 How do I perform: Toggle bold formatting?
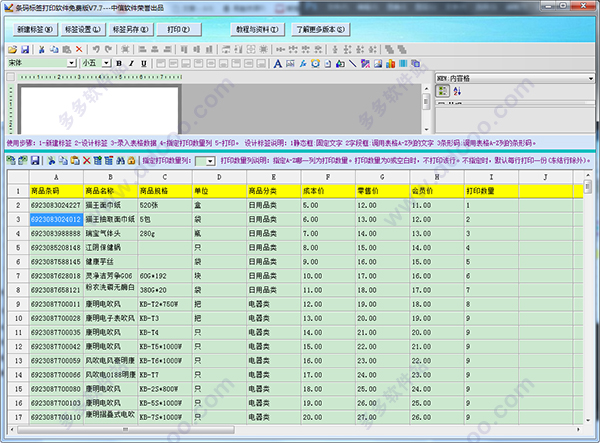119,64
